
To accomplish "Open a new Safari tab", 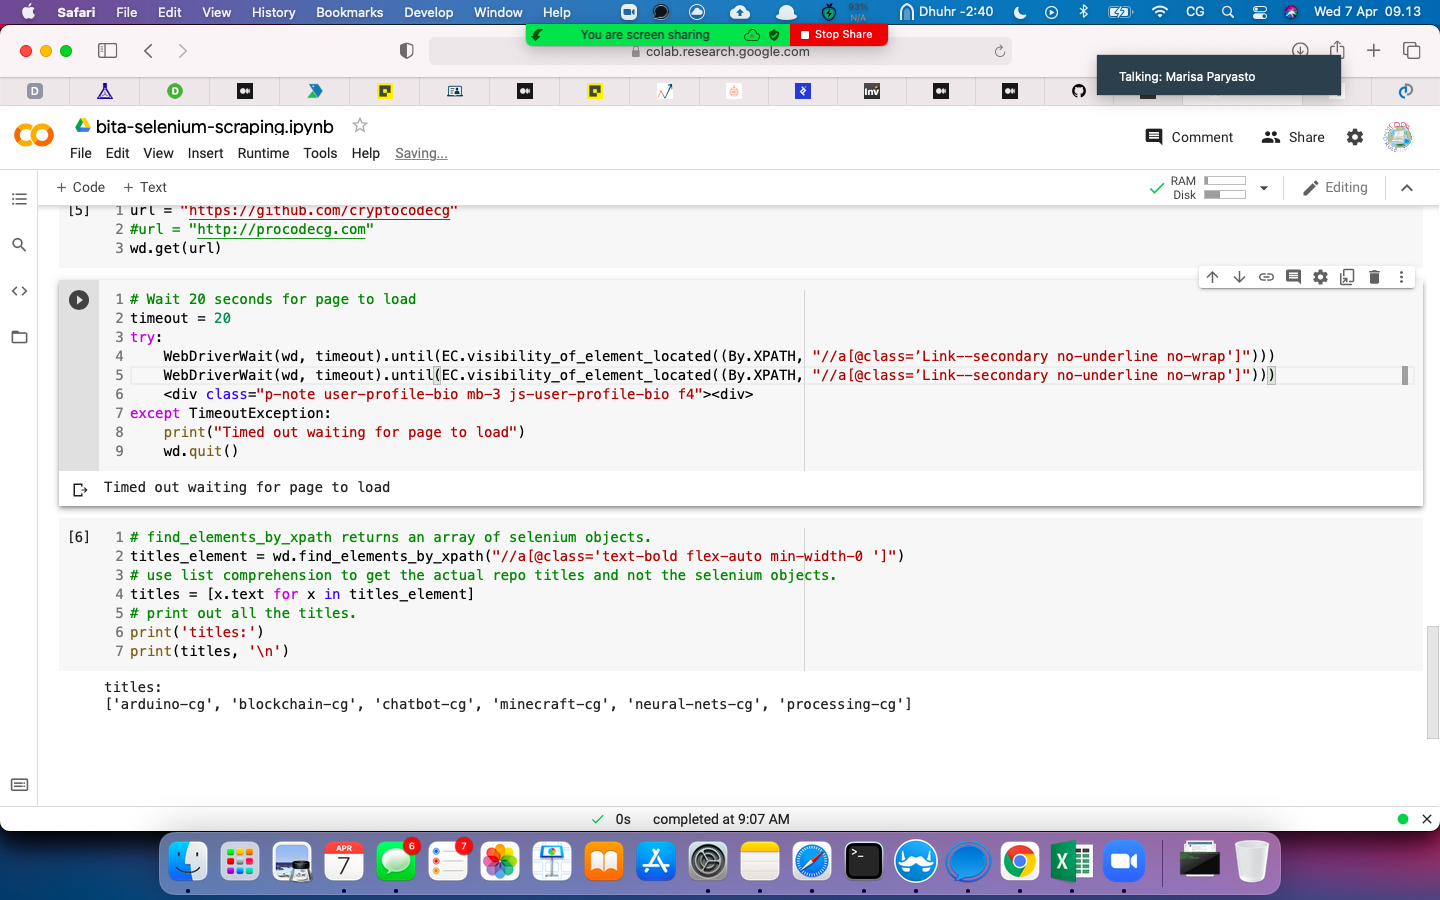I will 1374,50.
